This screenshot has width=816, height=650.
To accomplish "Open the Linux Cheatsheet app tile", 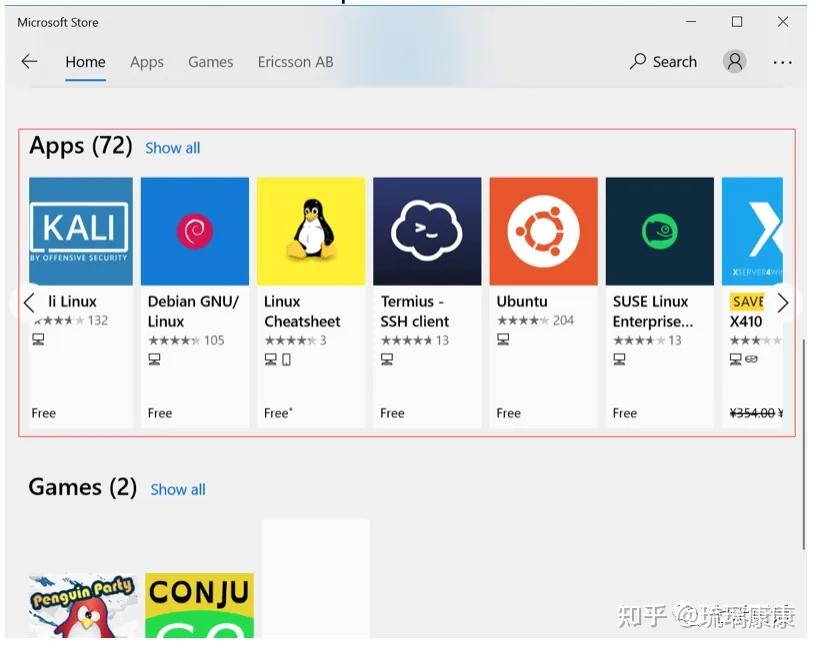I will click(311, 230).
